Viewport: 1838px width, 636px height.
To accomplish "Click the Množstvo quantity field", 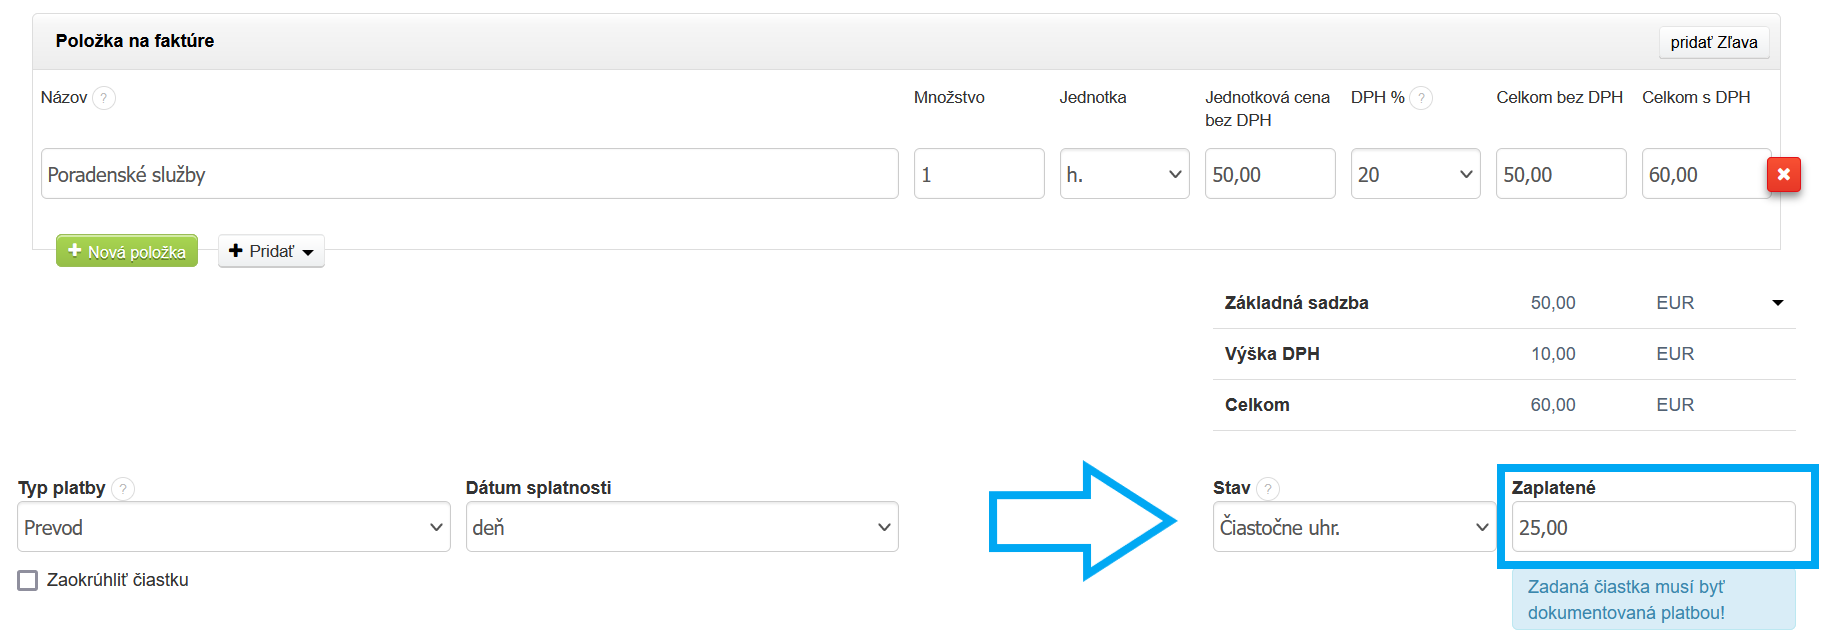I will tap(978, 174).
